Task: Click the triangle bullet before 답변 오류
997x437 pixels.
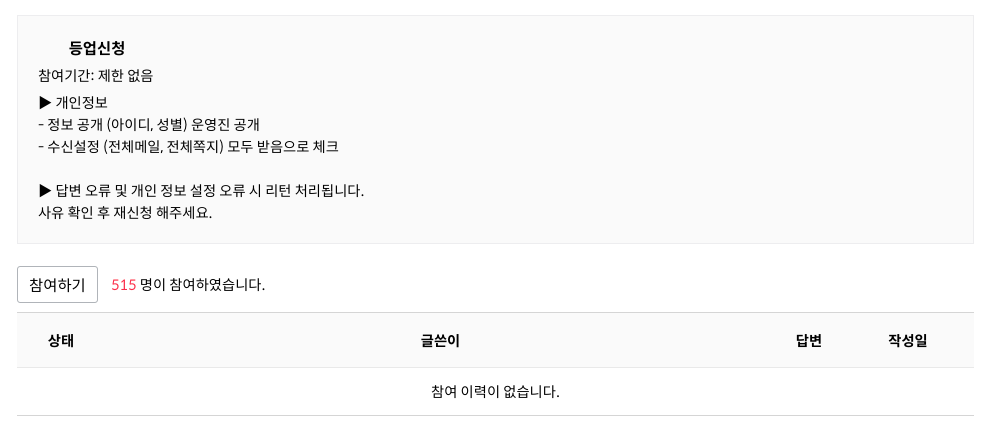Action: 45,190
